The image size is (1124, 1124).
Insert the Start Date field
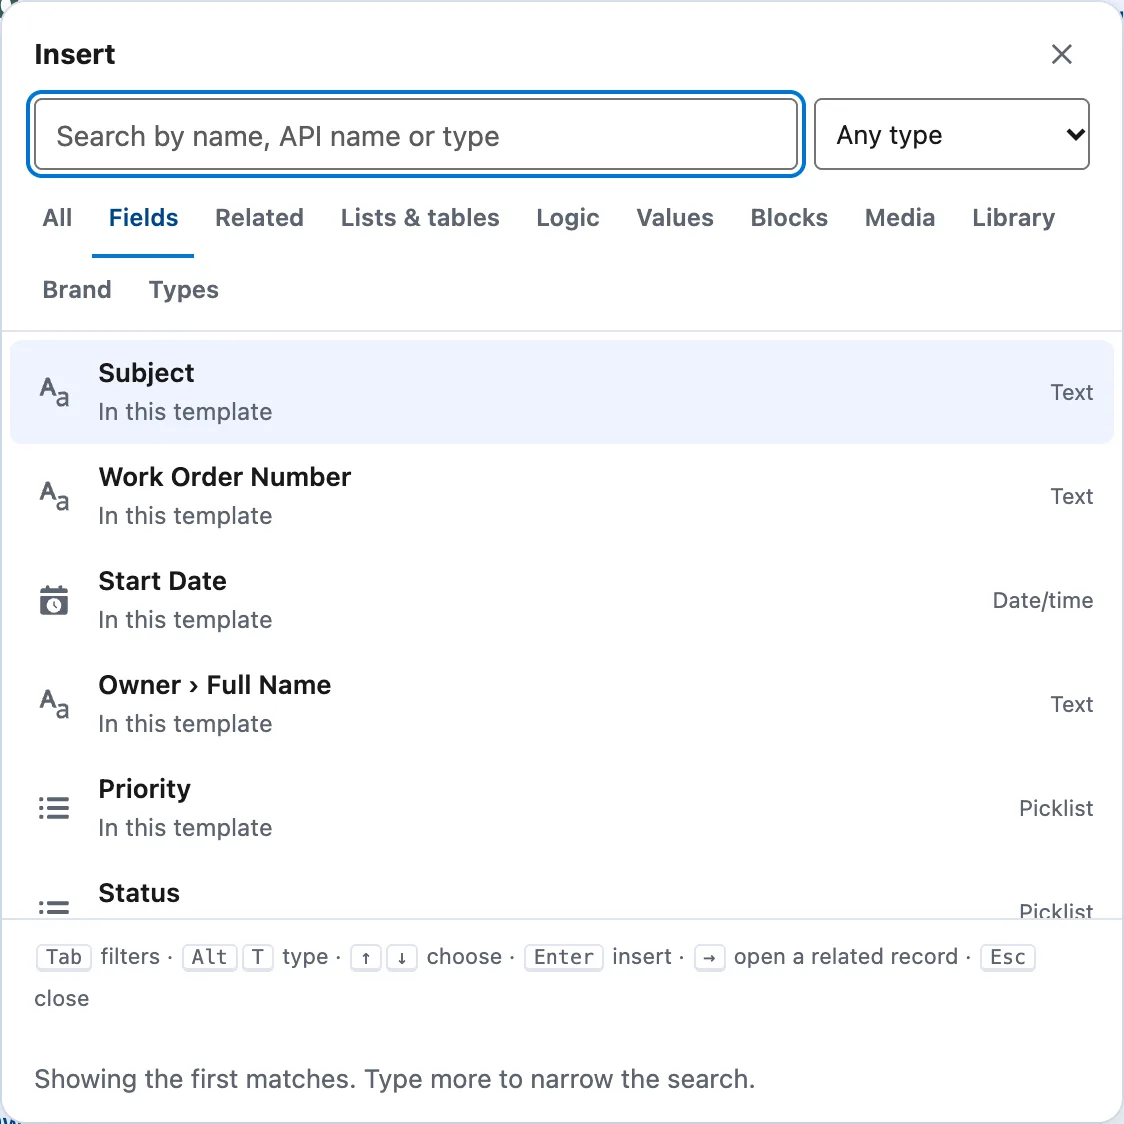pyautogui.click(x=561, y=600)
